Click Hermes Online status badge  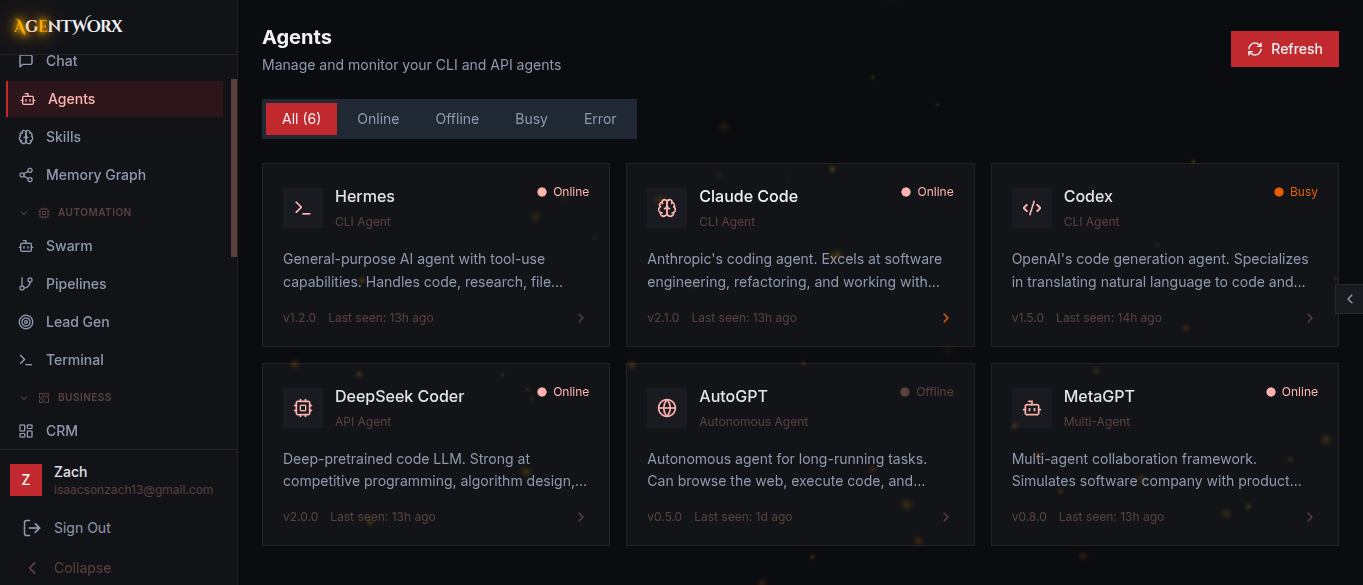click(x=563, y=192)
